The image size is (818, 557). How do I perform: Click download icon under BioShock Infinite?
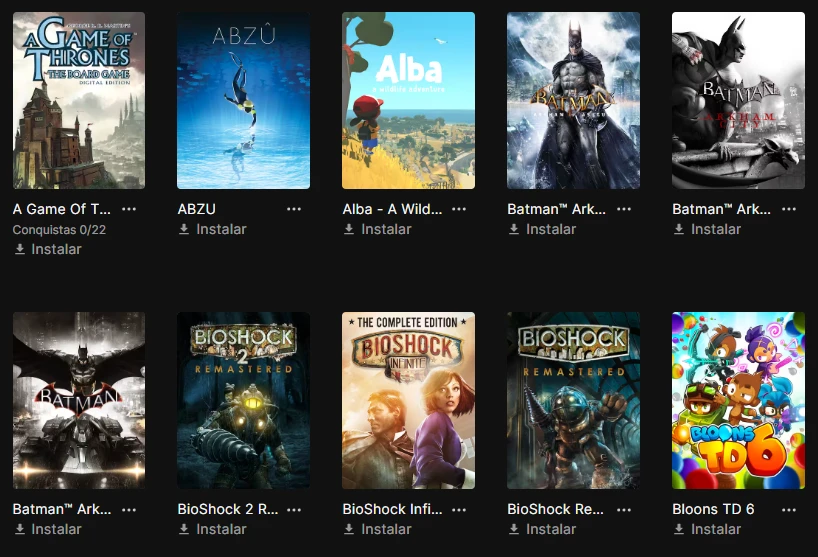[348, 529]
